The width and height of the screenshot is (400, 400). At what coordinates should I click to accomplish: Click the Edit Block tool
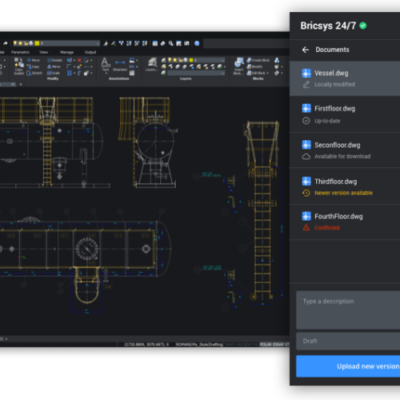[x=256, y=73]
